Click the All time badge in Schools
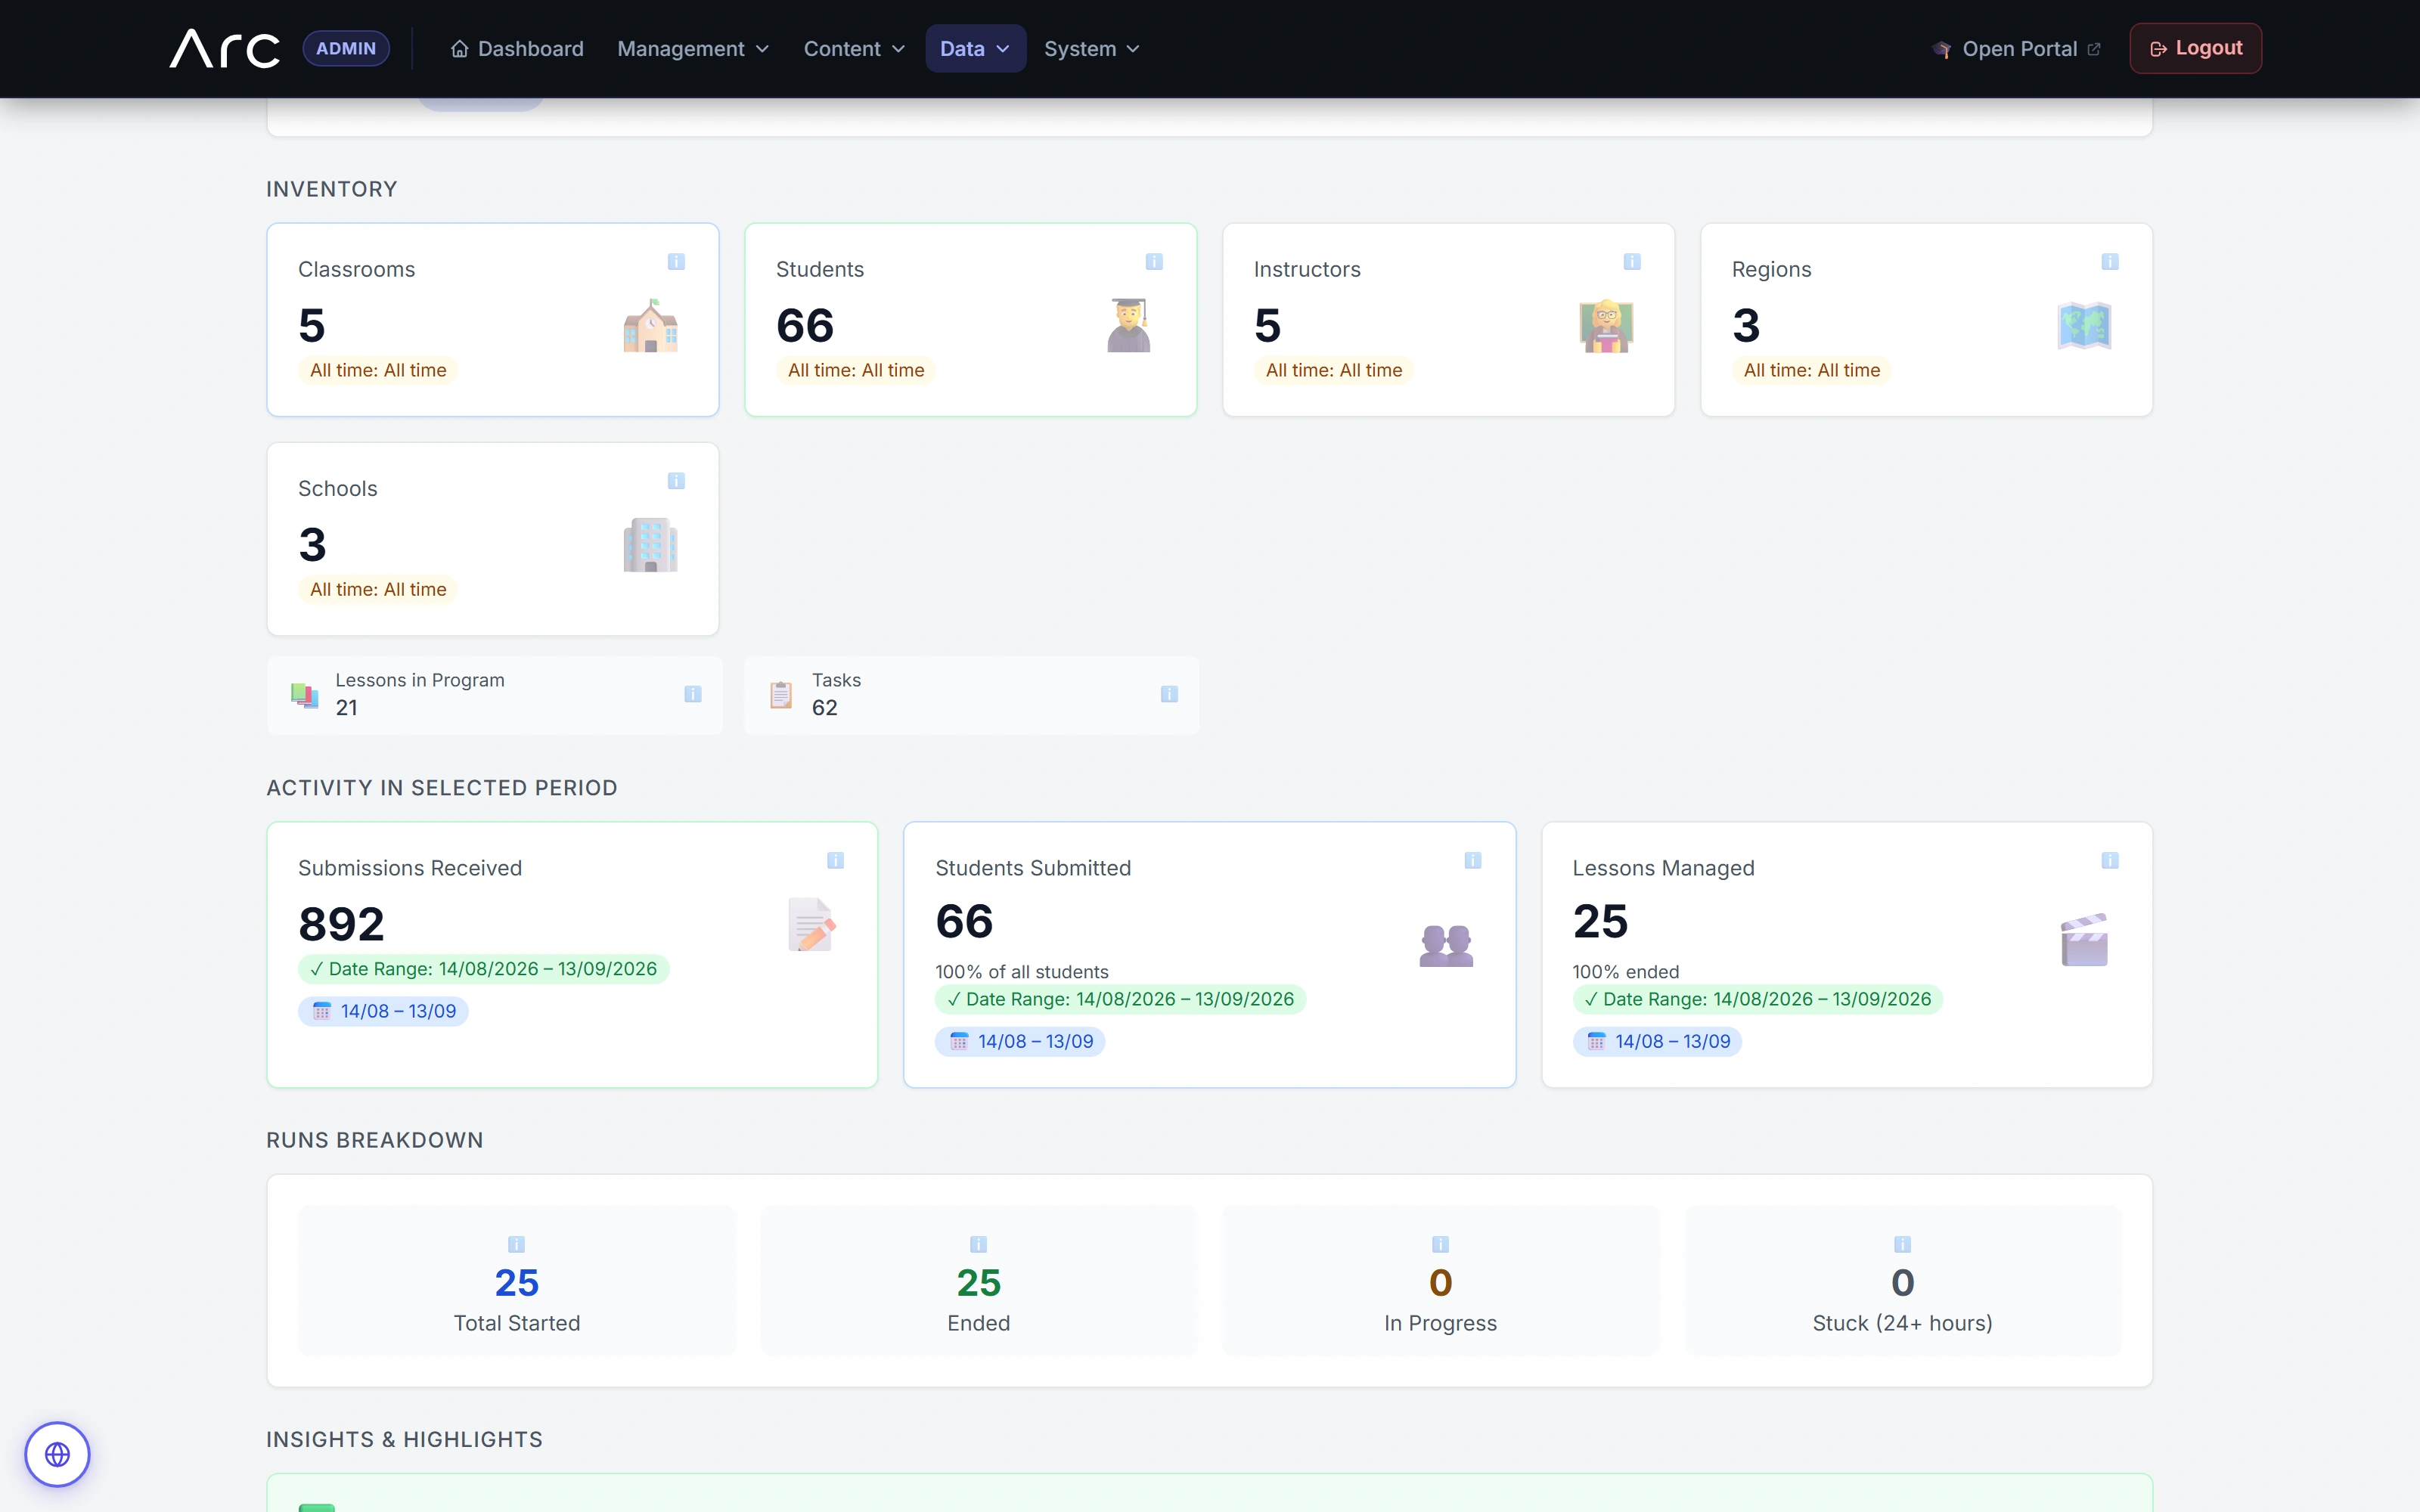 (378, 590)
